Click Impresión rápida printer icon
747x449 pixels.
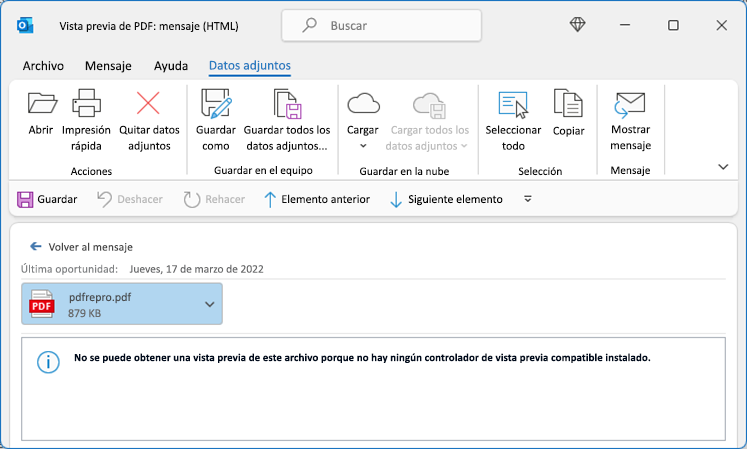point(86,103)
